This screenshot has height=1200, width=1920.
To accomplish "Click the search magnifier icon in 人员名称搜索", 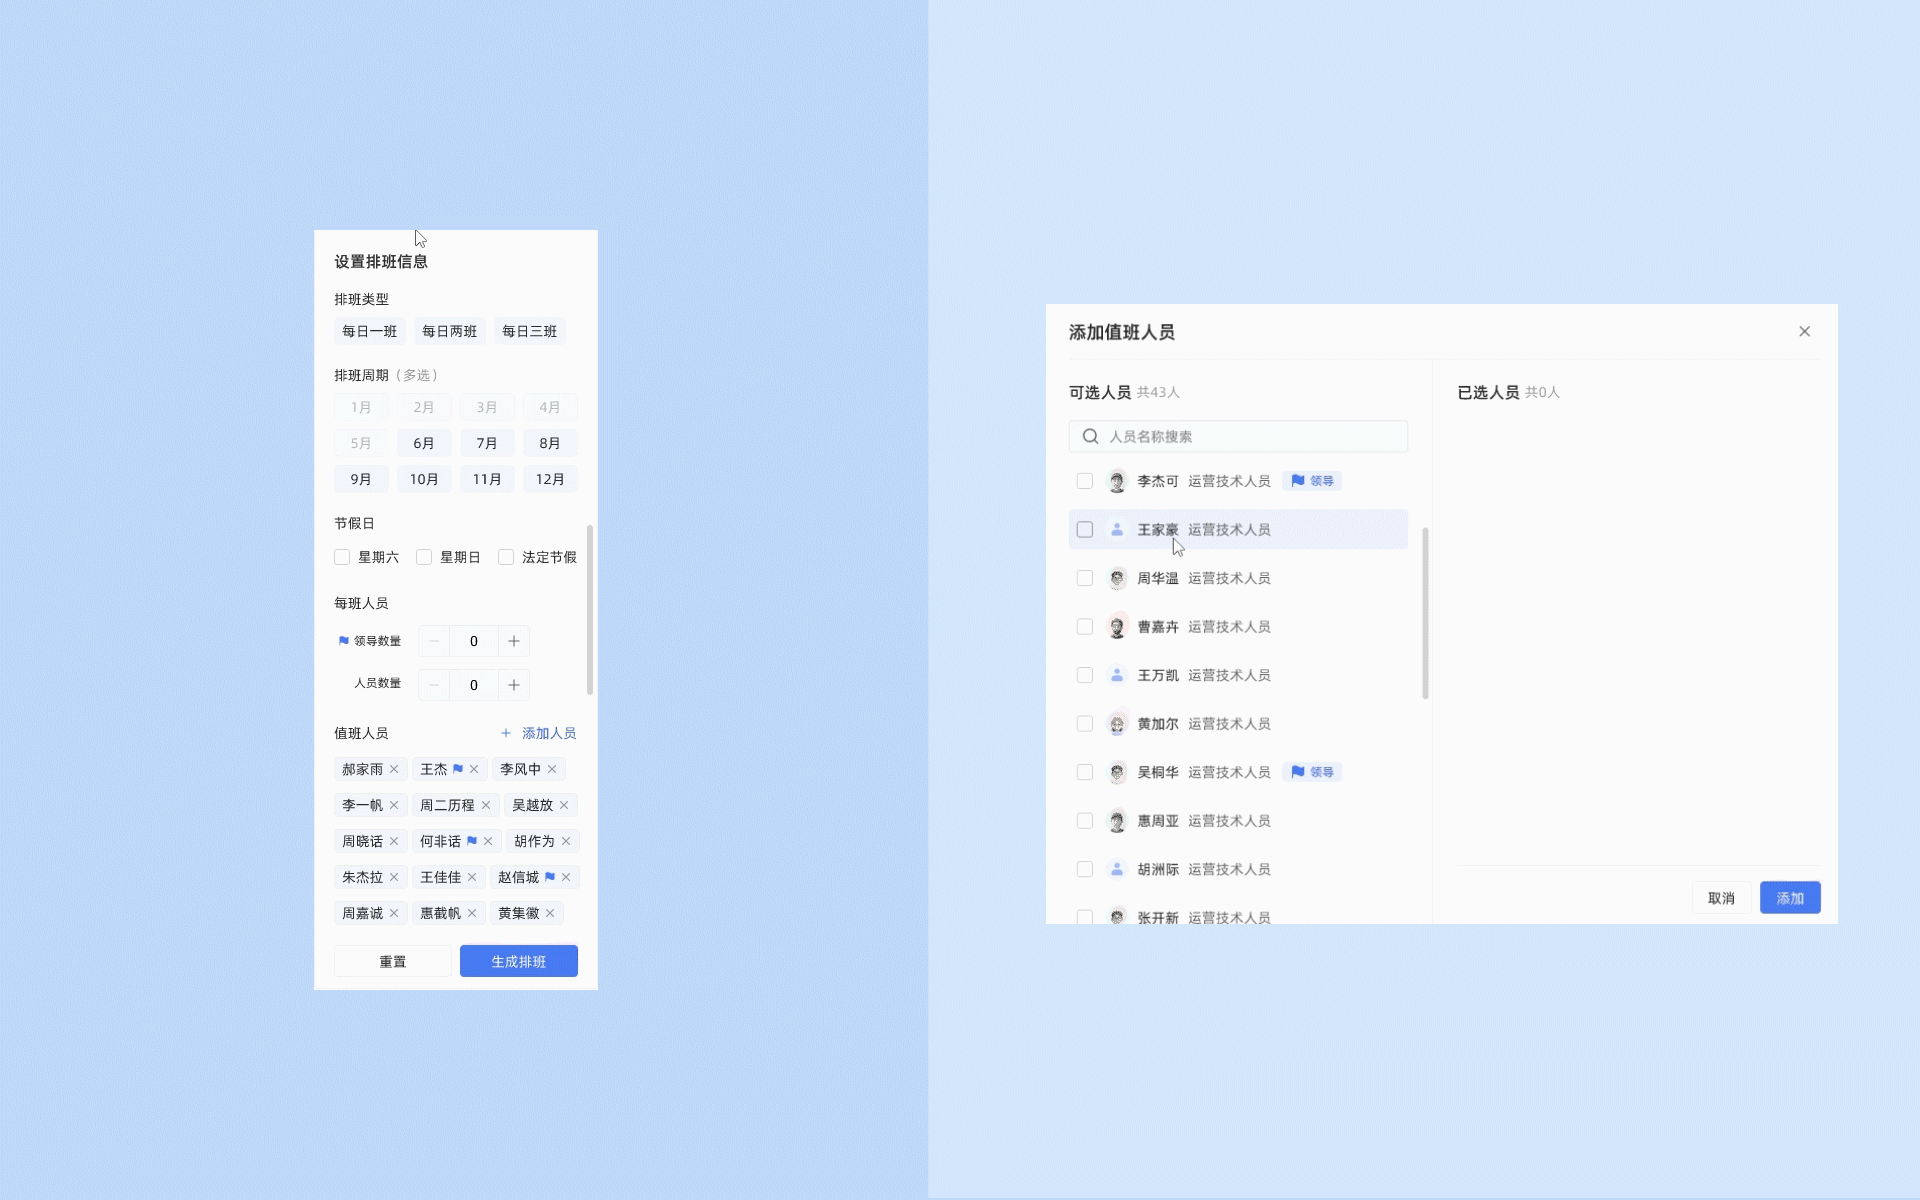I will 1090,436.
